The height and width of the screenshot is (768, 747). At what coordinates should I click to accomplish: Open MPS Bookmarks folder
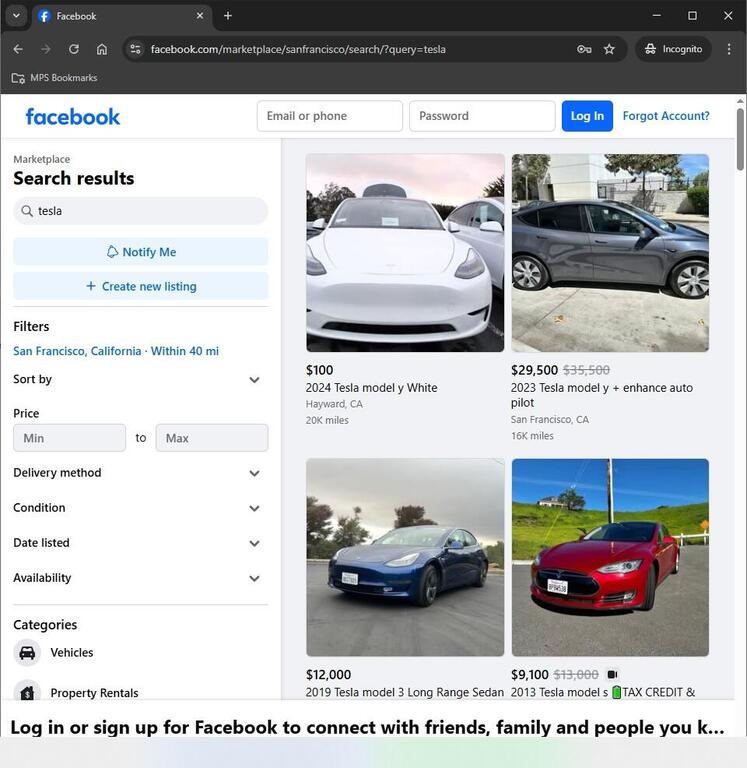pyautogui.click(x=54, y=78)
